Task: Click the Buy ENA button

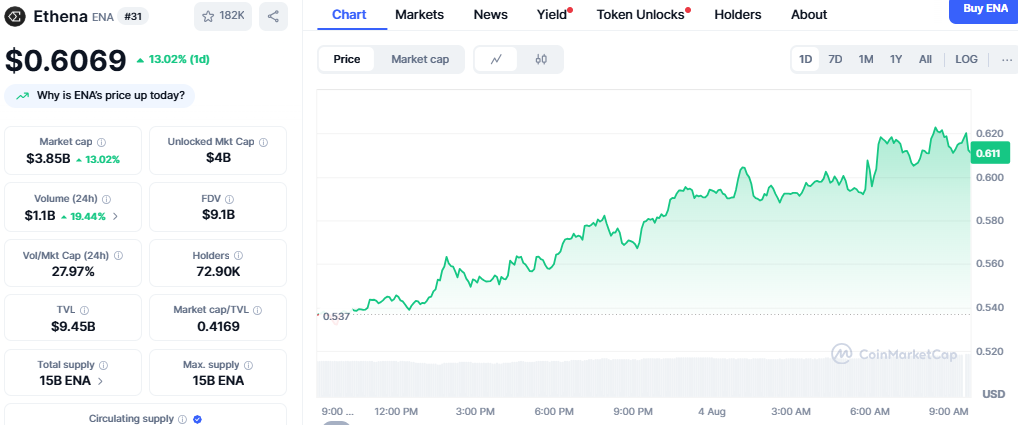Action: tap(982, 10)
